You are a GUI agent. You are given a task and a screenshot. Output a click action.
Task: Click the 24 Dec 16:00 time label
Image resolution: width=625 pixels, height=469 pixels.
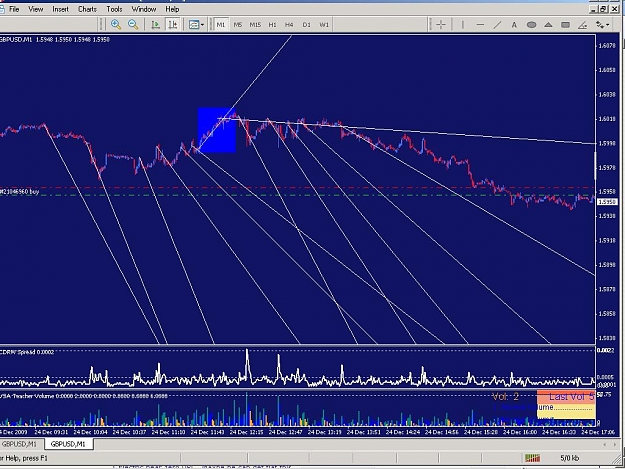[520, 432]
